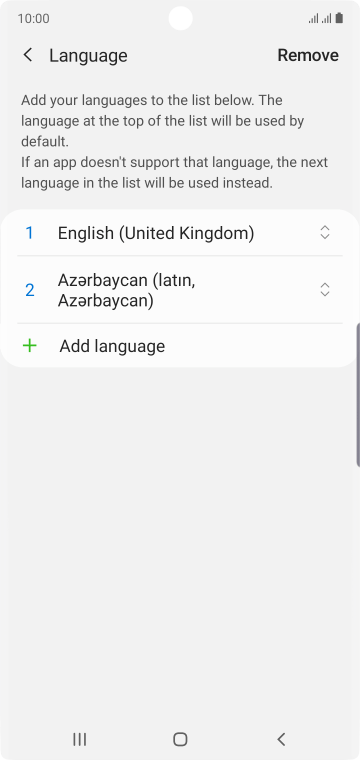360x760 pixels.
Task: Tap the reorder handle for Azərbaycan
Action: (x=325, y=290)
